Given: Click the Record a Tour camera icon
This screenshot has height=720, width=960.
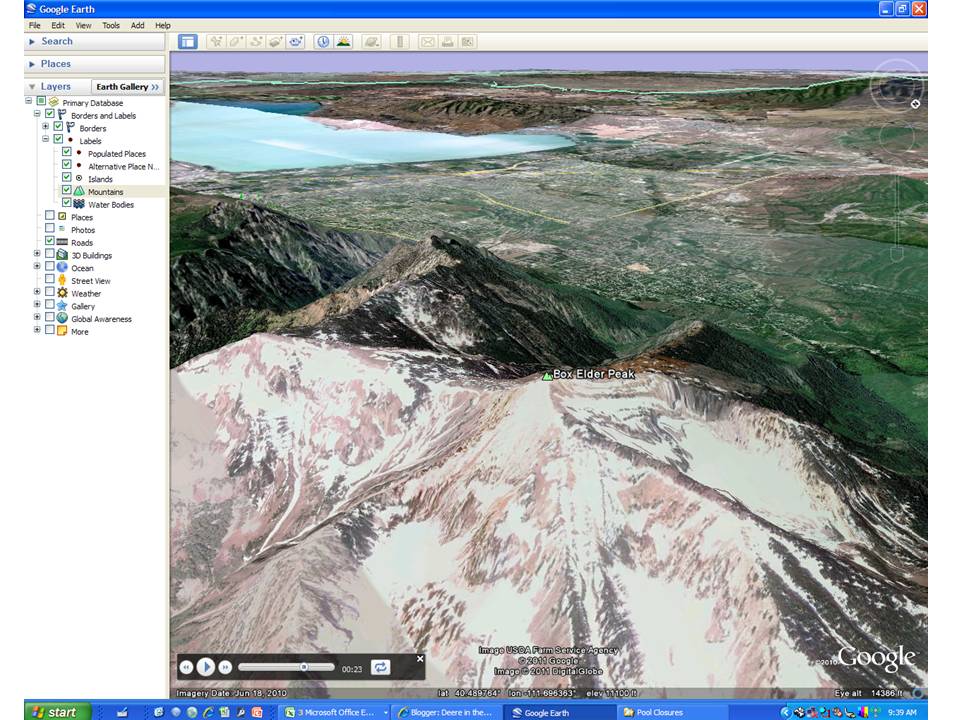Looking at the screenshot, I should tap(296, 42).
